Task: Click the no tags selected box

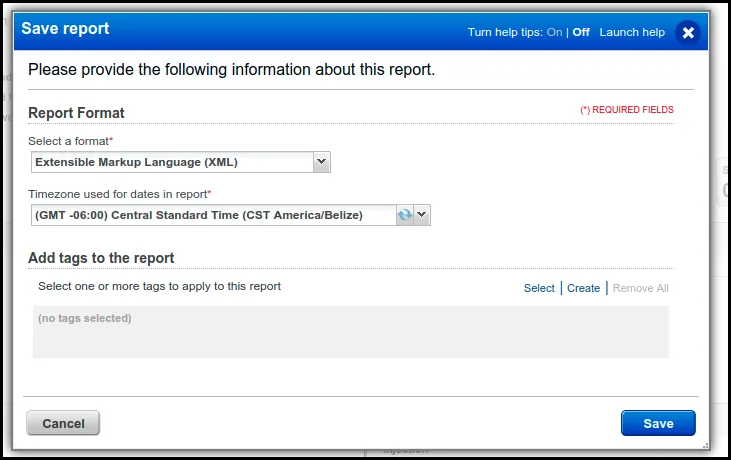Action: [351, 332]
